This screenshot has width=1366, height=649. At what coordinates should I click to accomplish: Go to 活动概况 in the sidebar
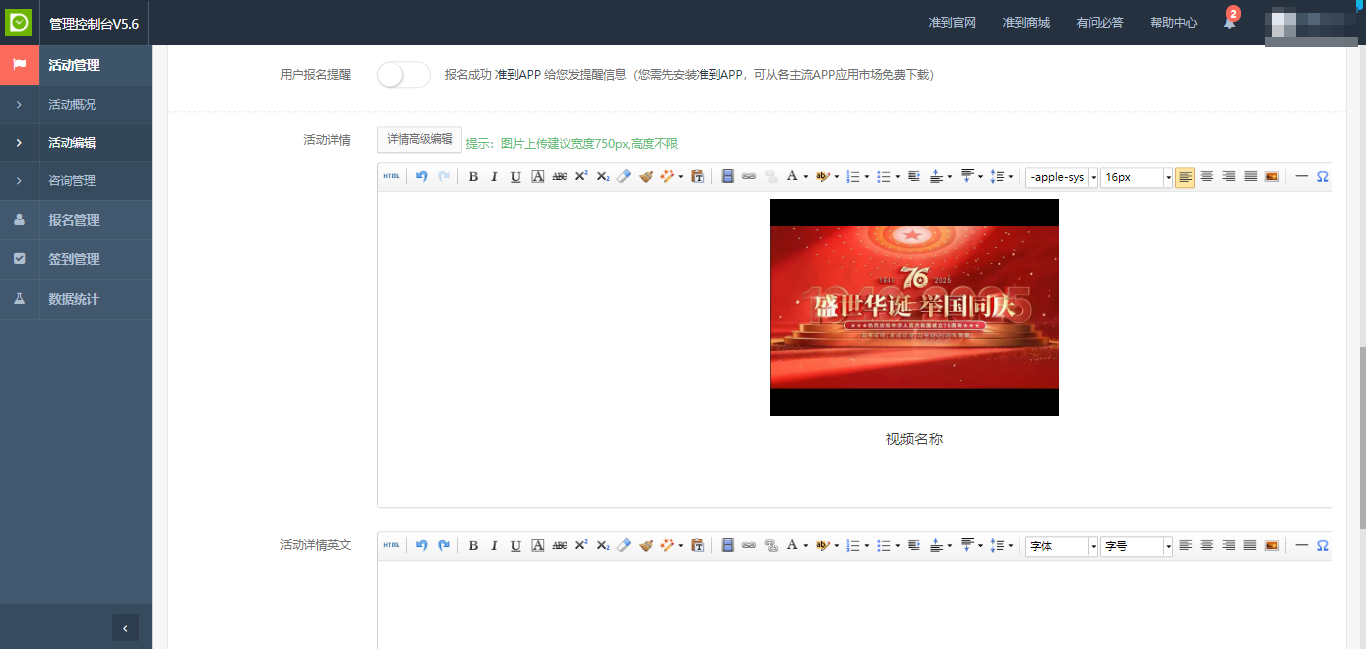tap(72, 104)
